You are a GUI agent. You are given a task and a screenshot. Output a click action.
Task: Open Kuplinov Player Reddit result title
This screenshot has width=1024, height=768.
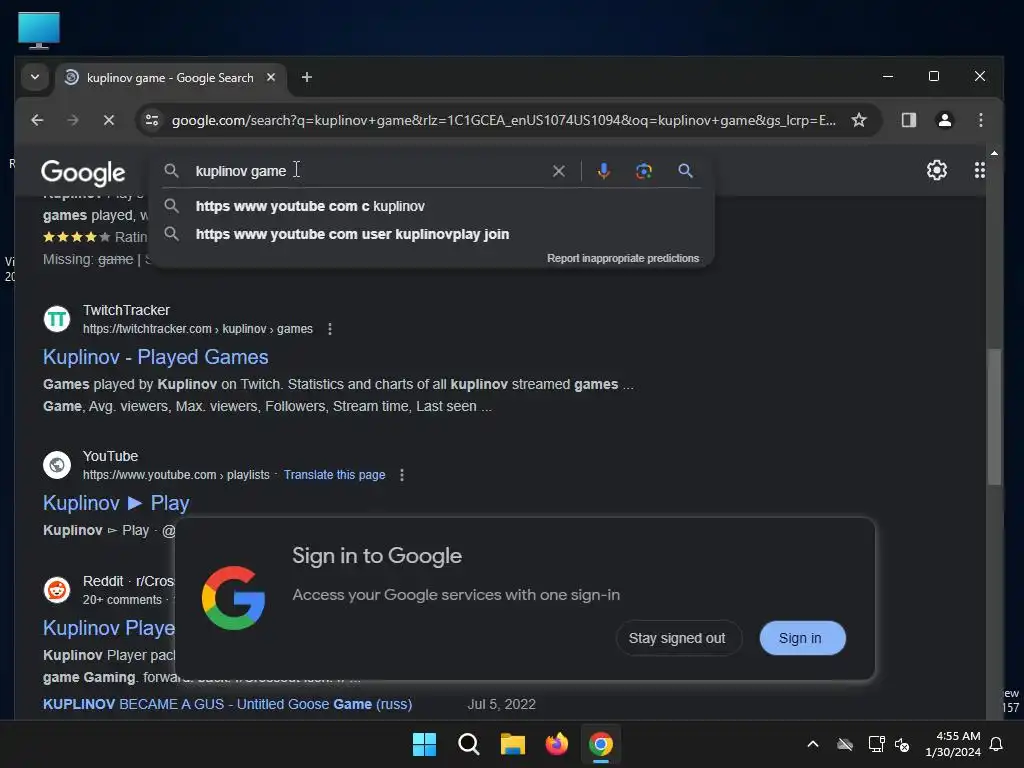(x=108, y=628)
